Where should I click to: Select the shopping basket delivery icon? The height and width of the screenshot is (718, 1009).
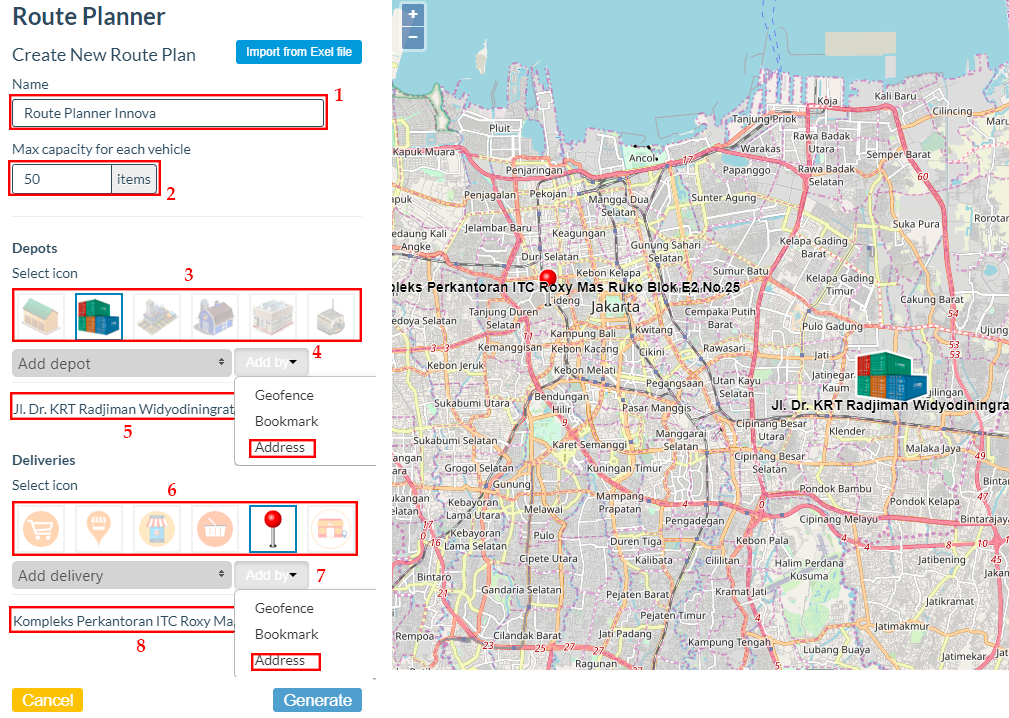215,530
